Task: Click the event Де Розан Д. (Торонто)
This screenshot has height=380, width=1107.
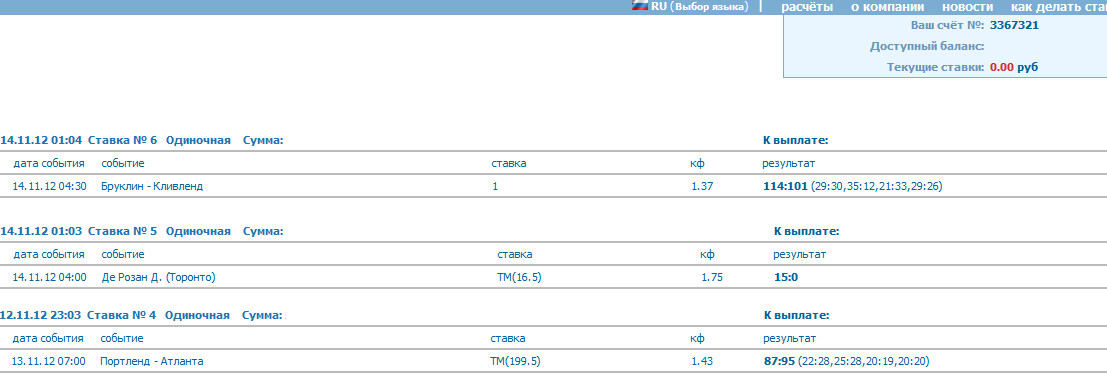Action: click(158, 278)
